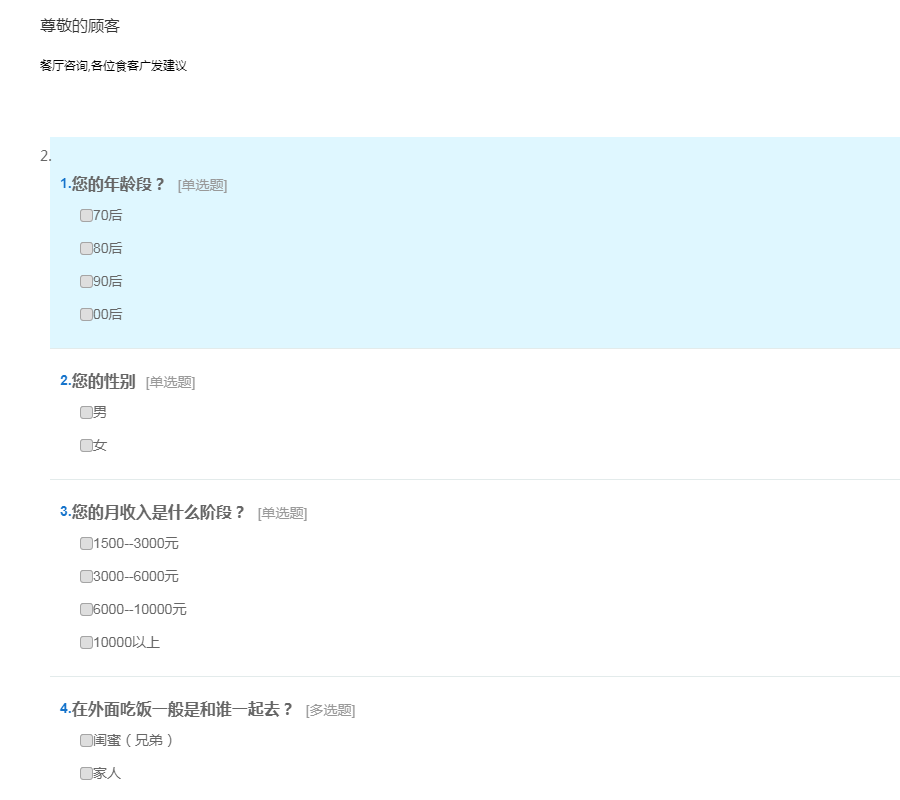Click the [单选题] tag beside 您的性别

click(170, 382)
